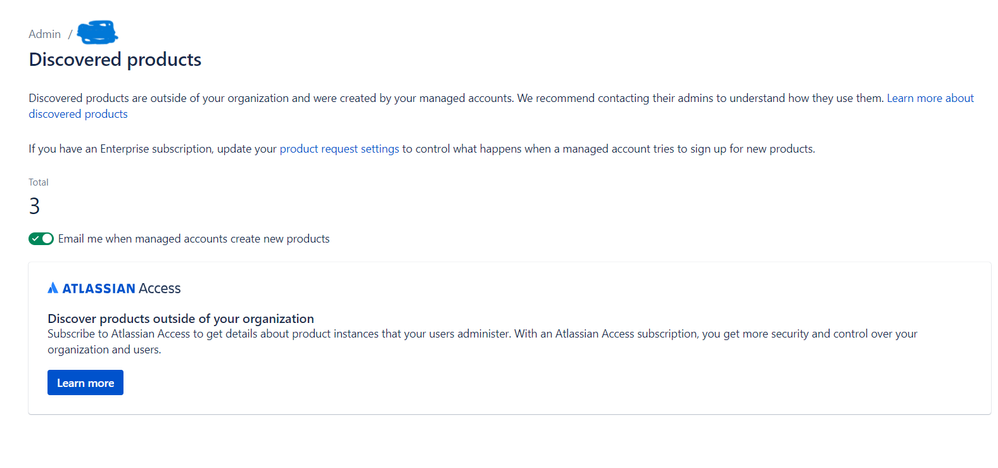Open the redacted organization breadcrumb

97,33
